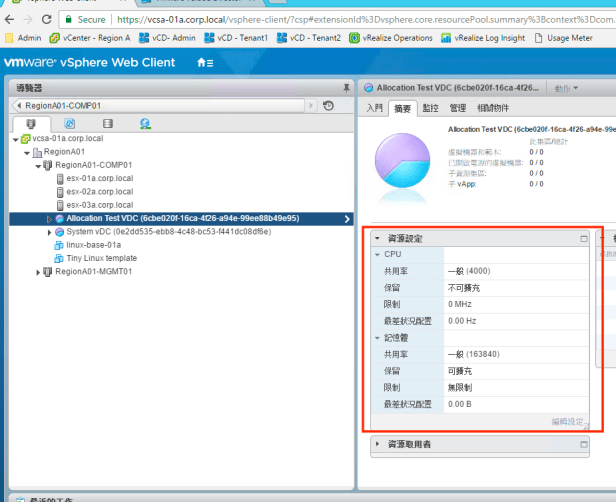Reload the page with refresh icon
616x502 pixels.
pyautogui.click(x=46, y=19)
